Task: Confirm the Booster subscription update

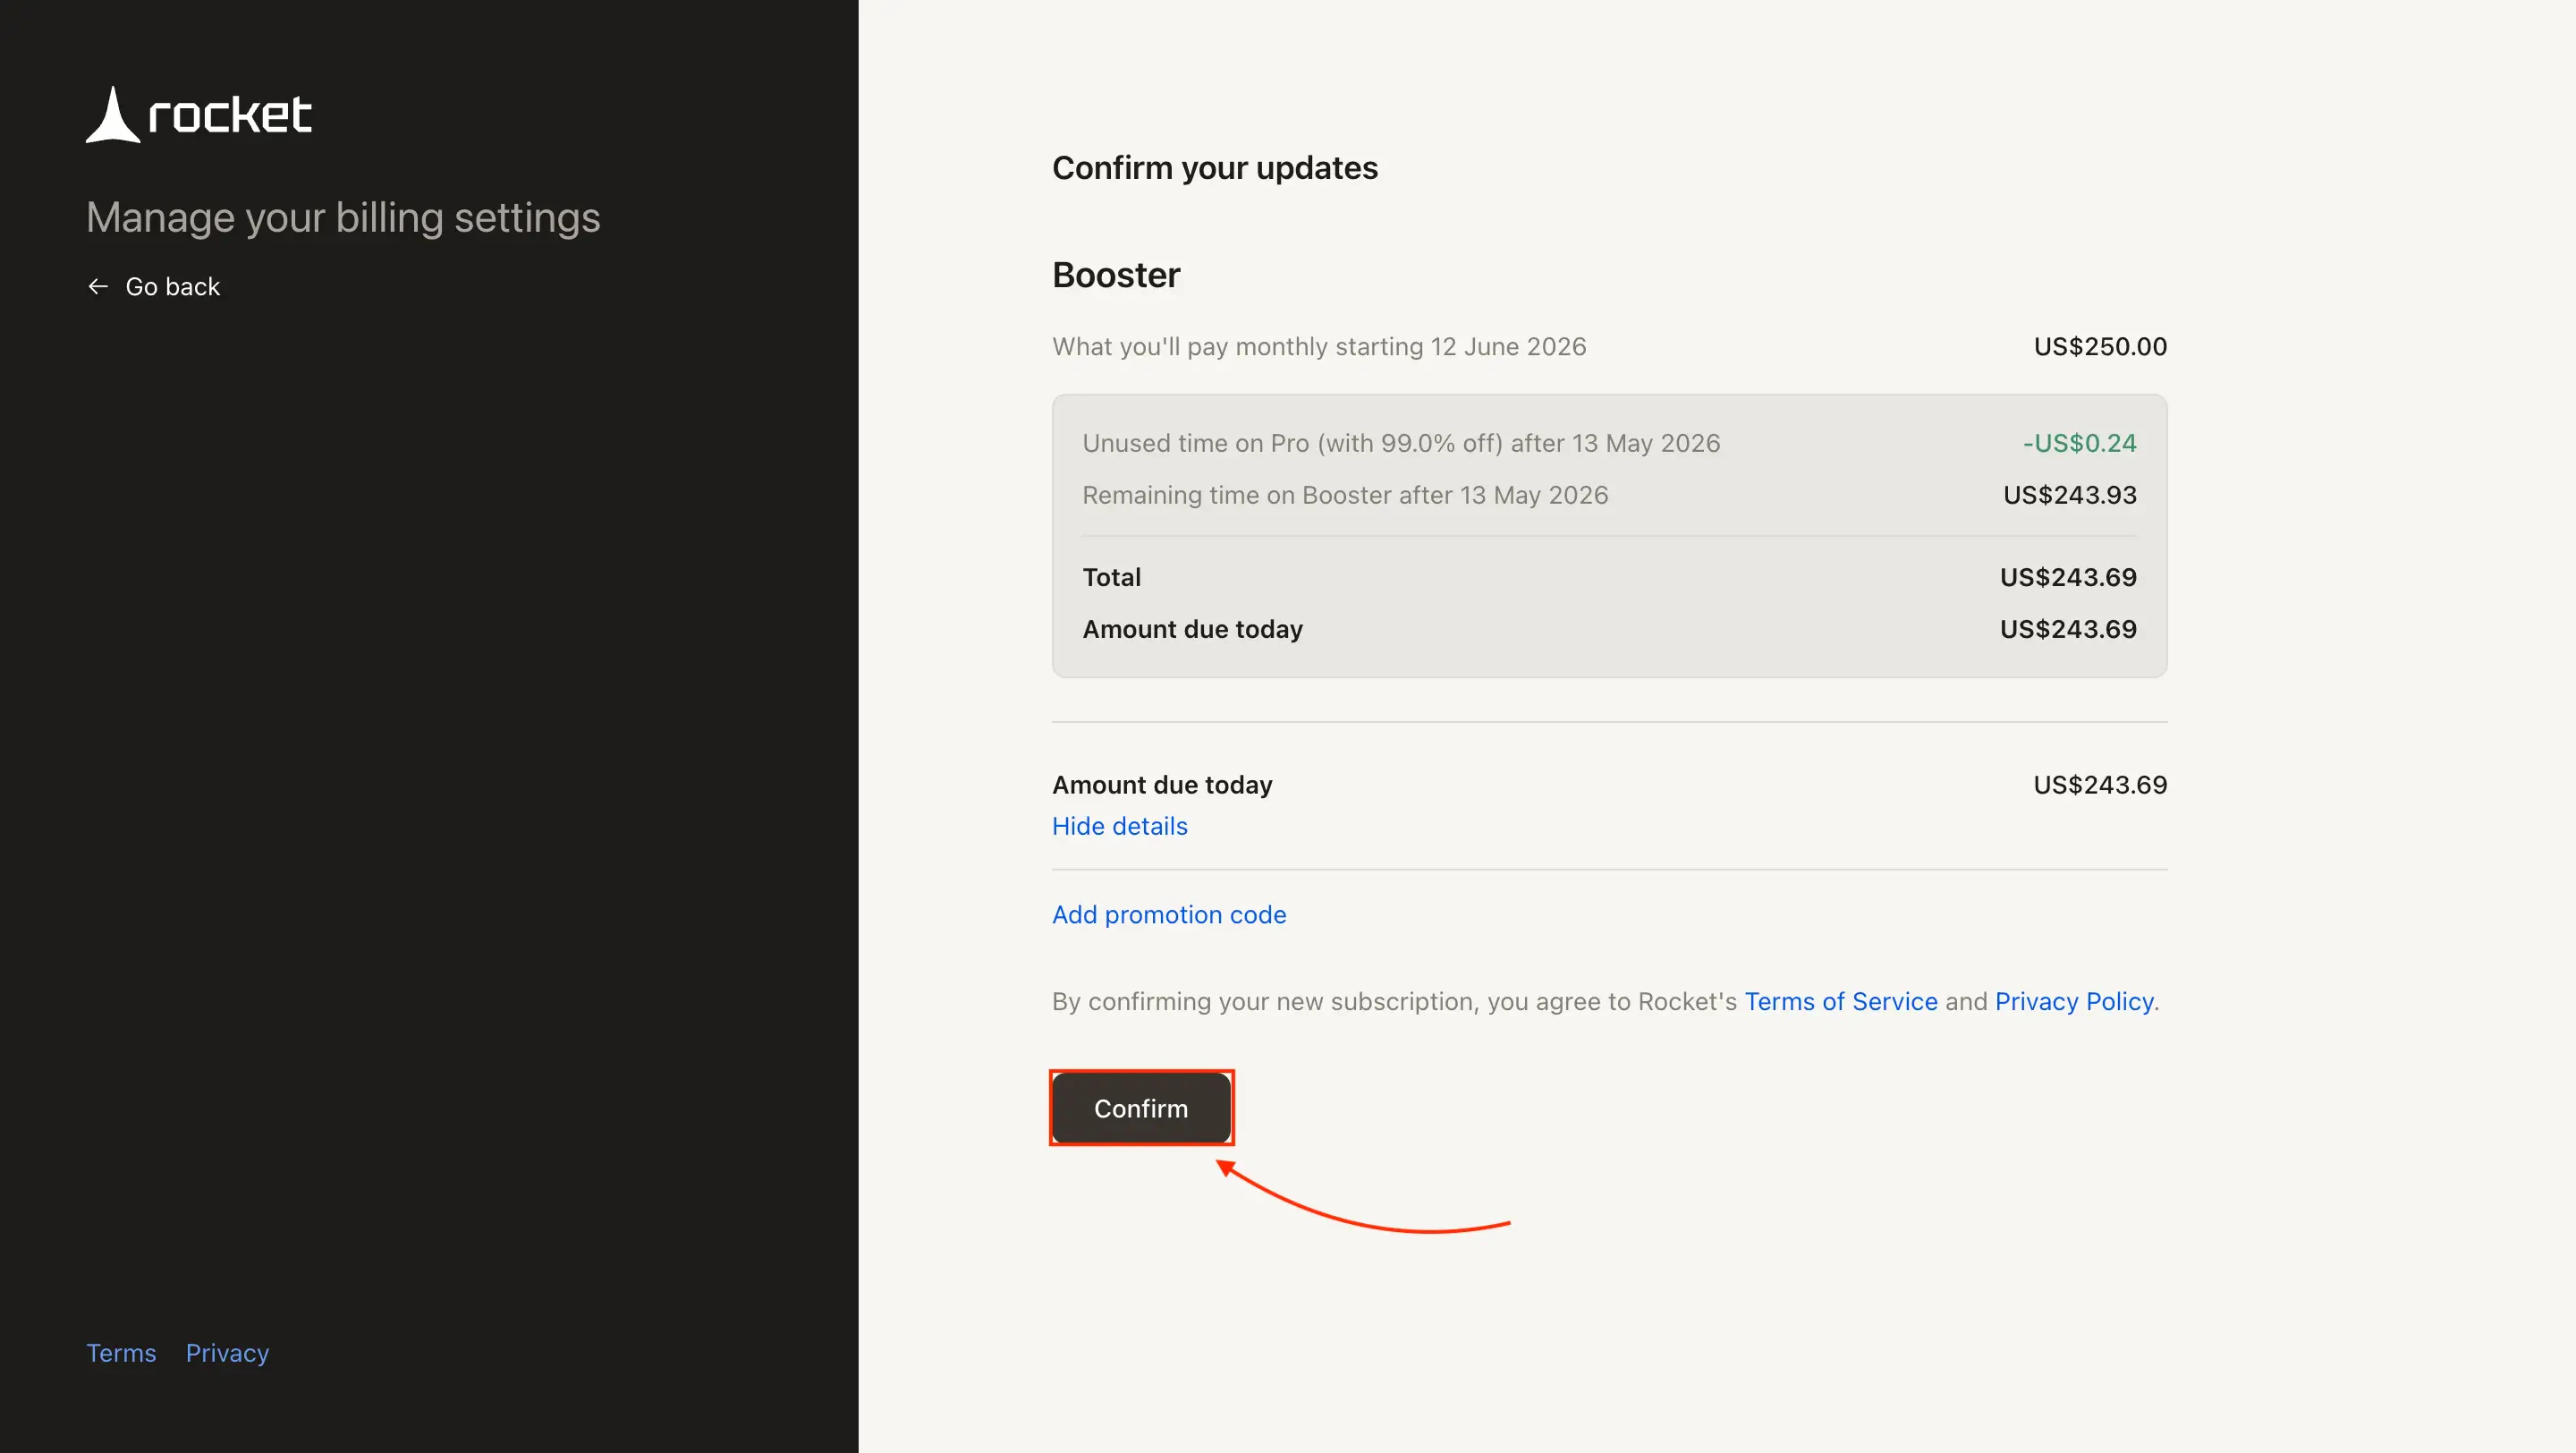Action: 1141,1108
